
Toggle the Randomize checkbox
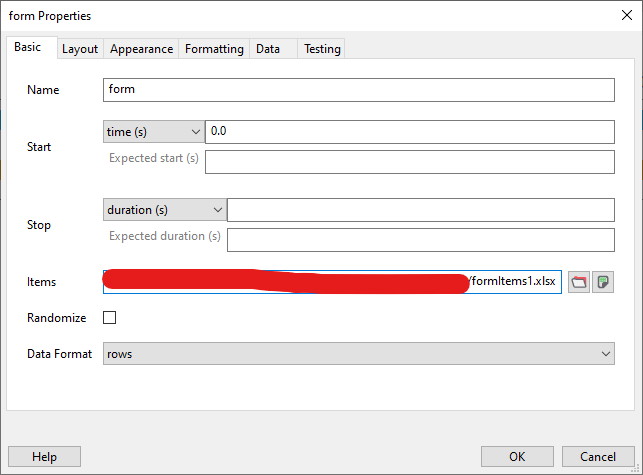110,318
